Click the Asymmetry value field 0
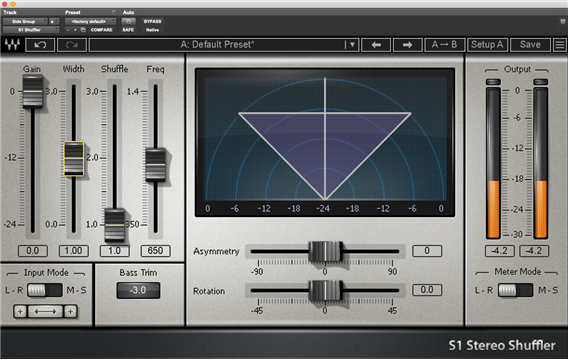 (x=427, y=251)
